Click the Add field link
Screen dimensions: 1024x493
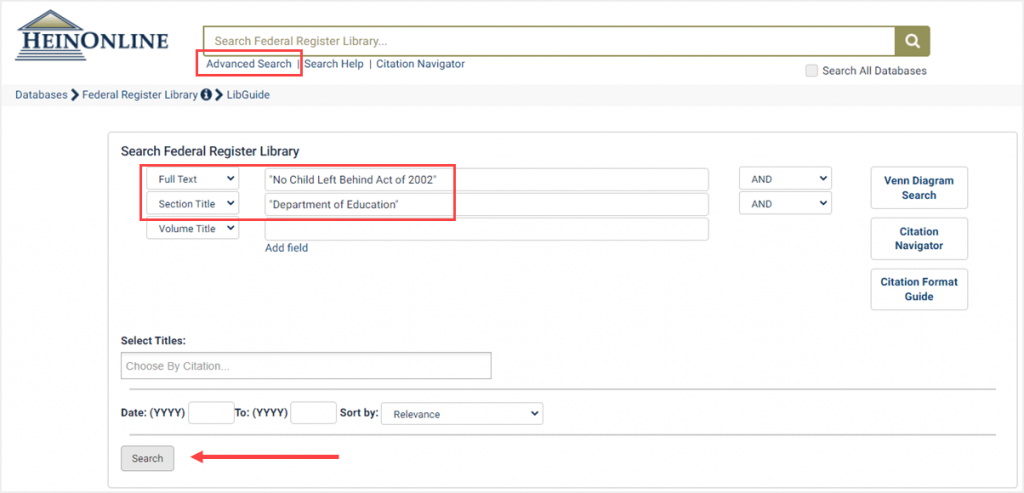[286, 248]
